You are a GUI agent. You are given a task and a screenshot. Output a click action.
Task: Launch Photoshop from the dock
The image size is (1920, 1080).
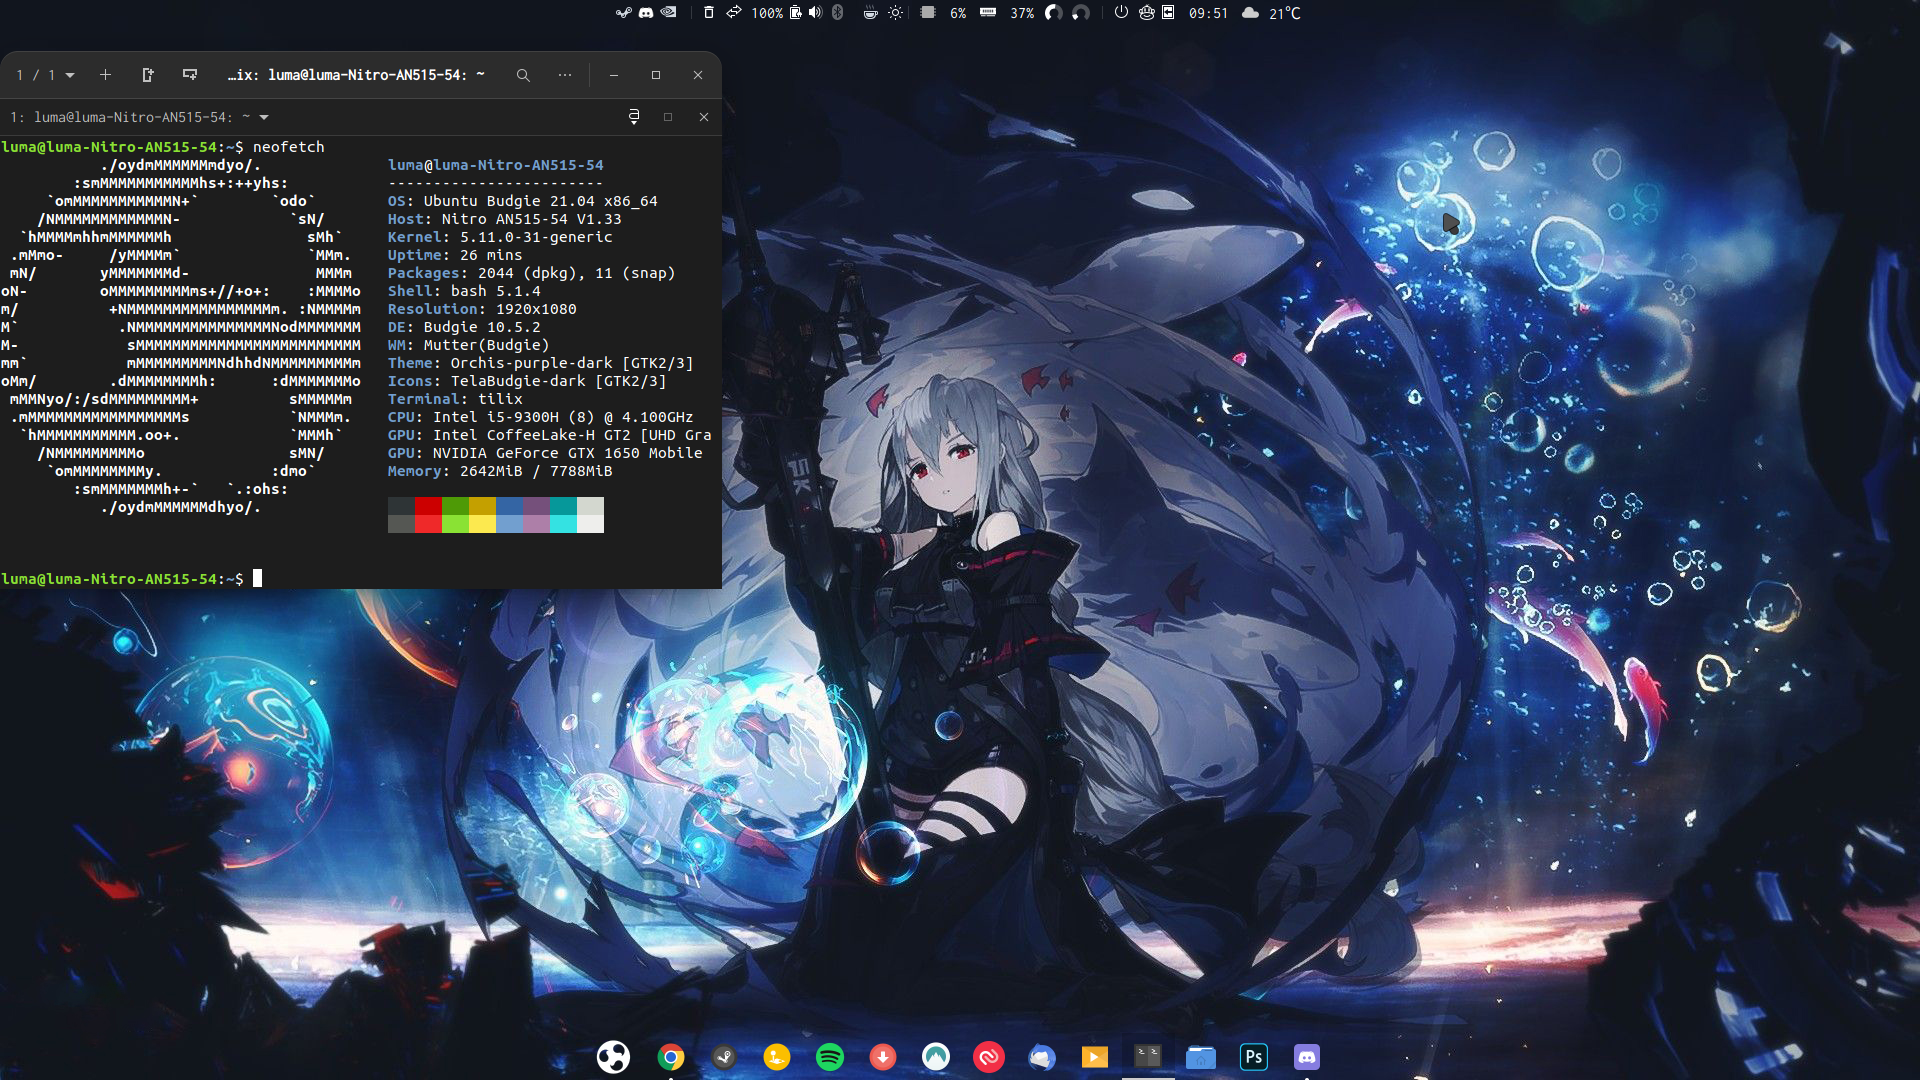point(1254,1057)
